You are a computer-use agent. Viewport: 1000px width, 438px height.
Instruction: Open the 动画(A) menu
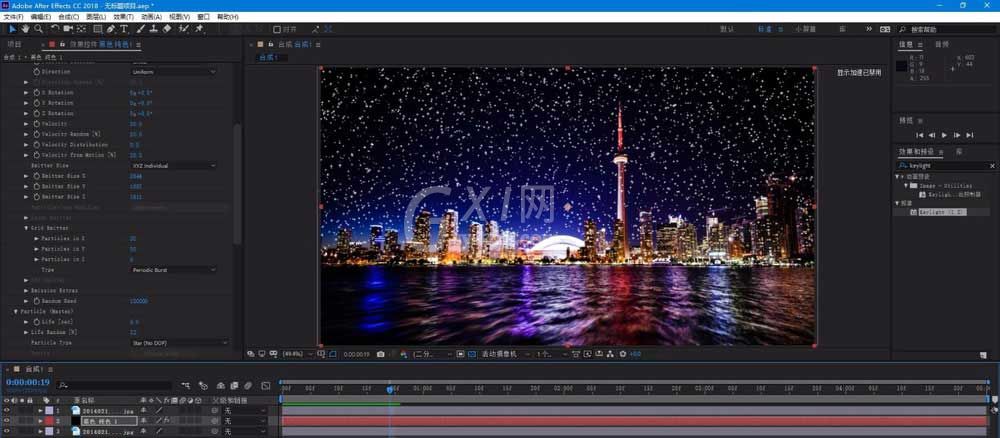click(x=151, y=17)
